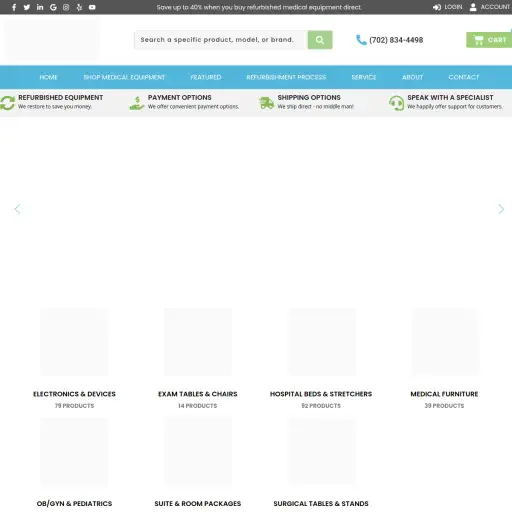Click the 'Save up to 40%' banner text
This screenshot has width=512, height=512.
click(x=259, y=7)
